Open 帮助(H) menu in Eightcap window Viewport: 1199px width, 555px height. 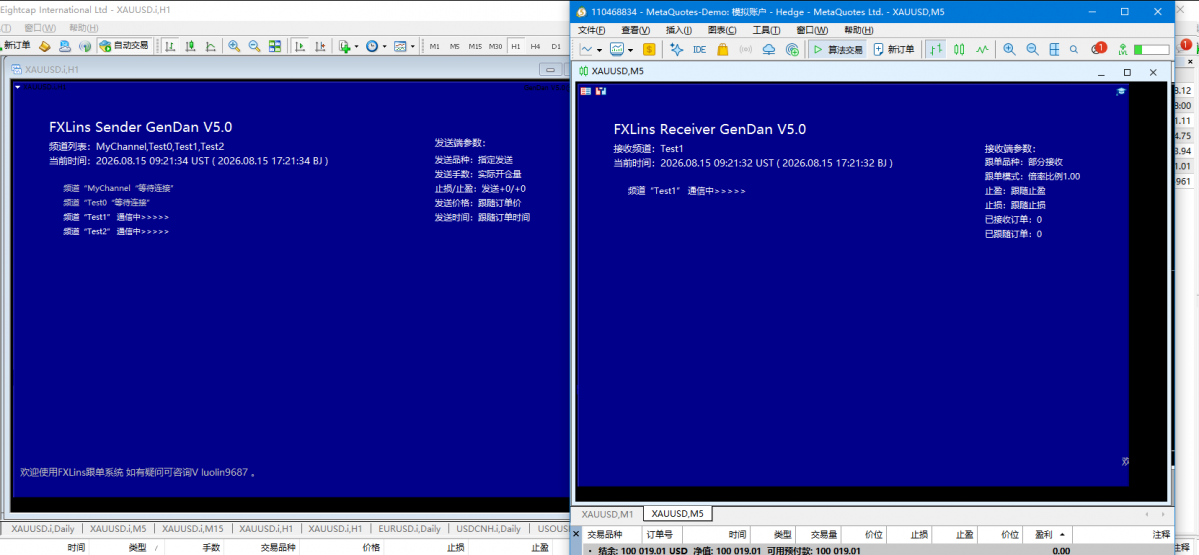click(84, 28)
